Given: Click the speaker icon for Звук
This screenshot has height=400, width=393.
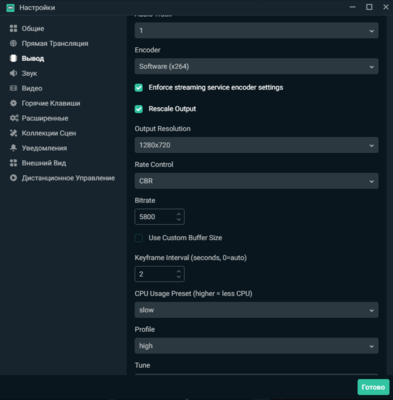Looking at the screenshot, I should click(x=13, y=73).
